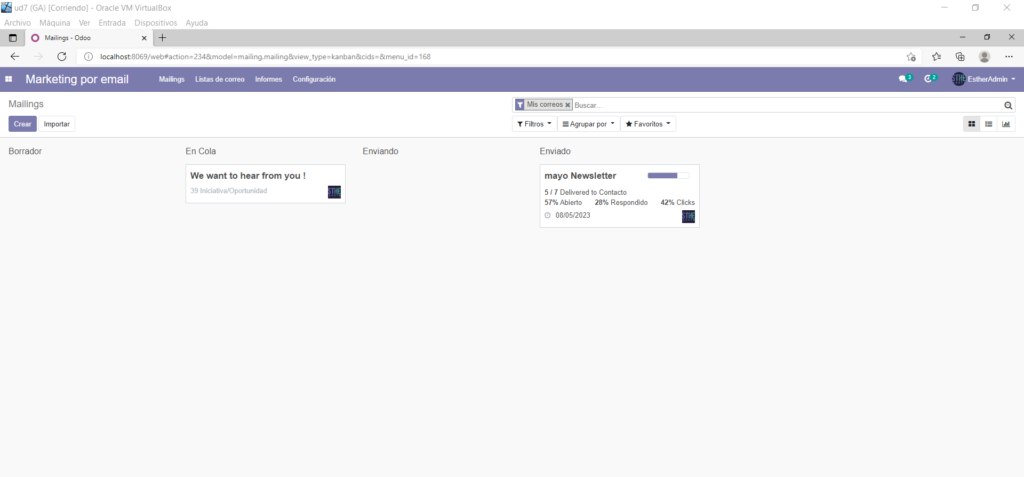The height and width of the screenshot is (477, 1024).
Task: Click the Crear button
Action: [22, 124]
